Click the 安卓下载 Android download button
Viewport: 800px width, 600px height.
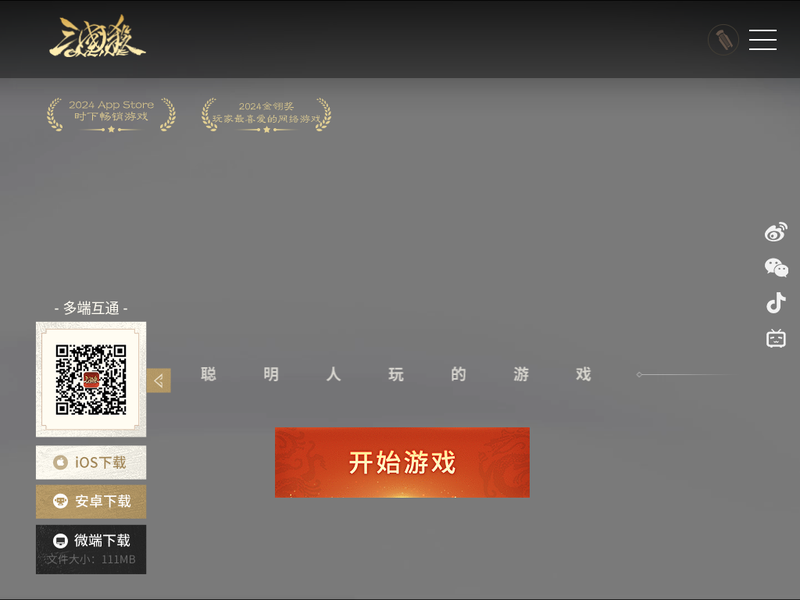point(91,501)
